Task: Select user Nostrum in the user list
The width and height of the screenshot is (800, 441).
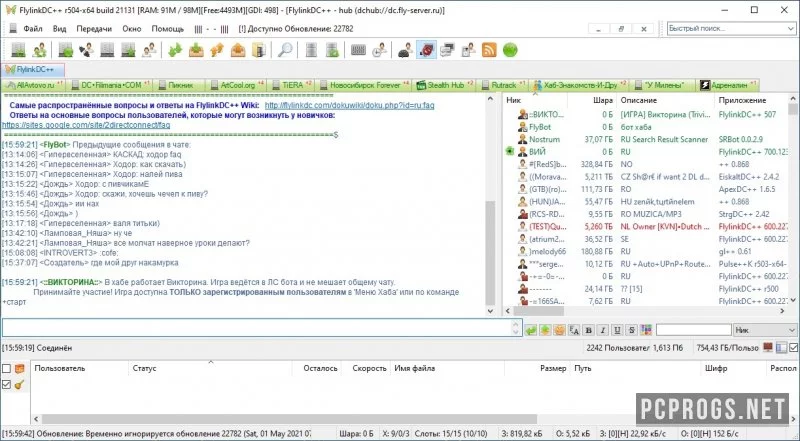Action: [544, 139]
